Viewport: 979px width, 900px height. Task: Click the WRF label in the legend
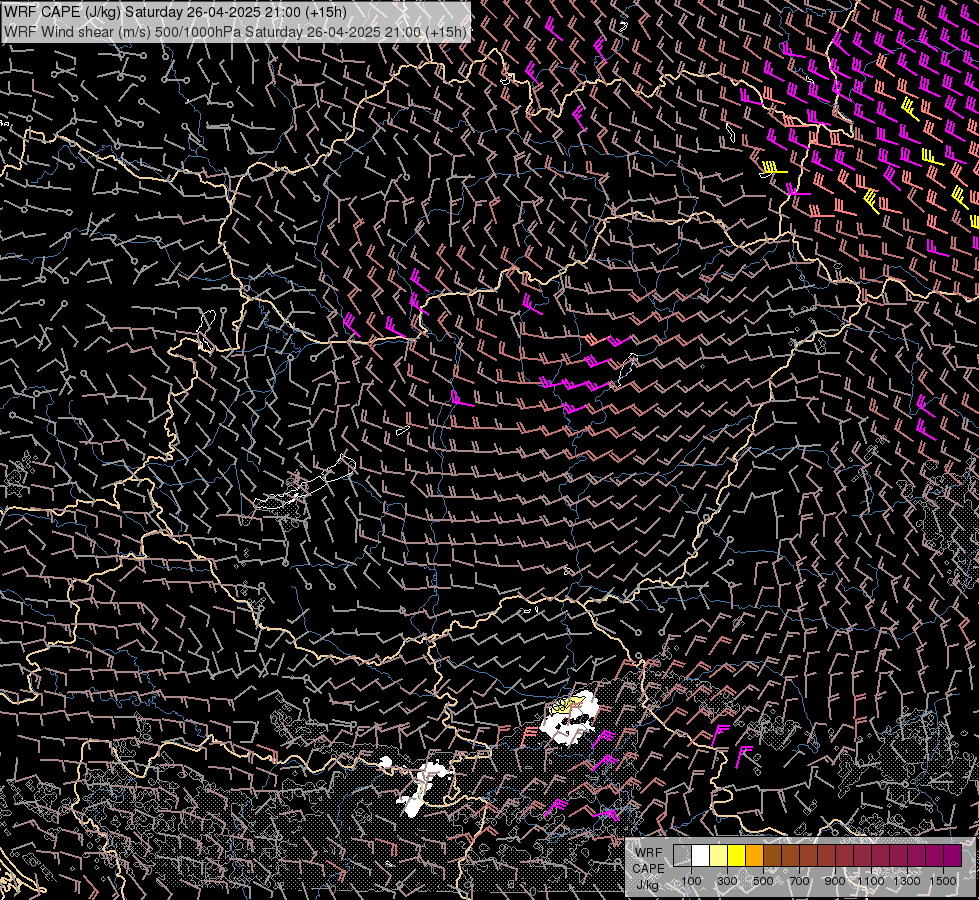pyautogui.click(x=648, y=853)
